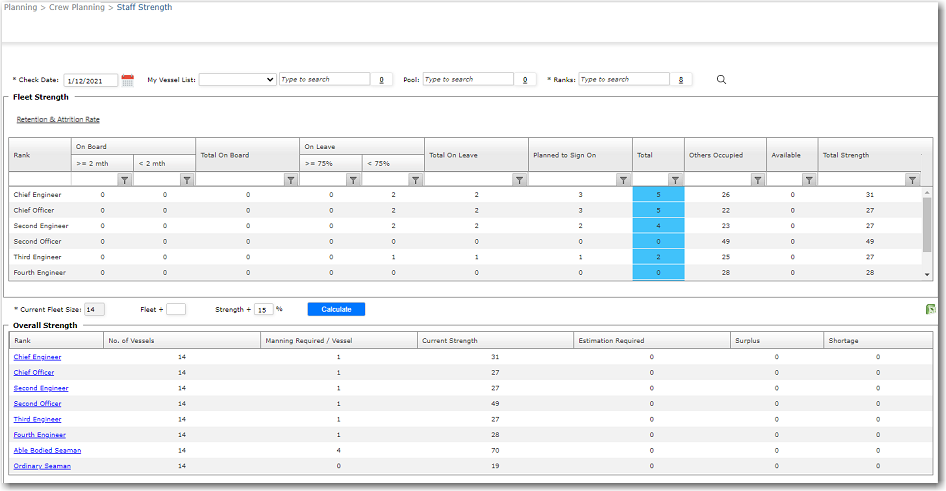Screen dimensions: 946x491
Task: Open the Check Date calendar picker
Action: pos(127,80)
